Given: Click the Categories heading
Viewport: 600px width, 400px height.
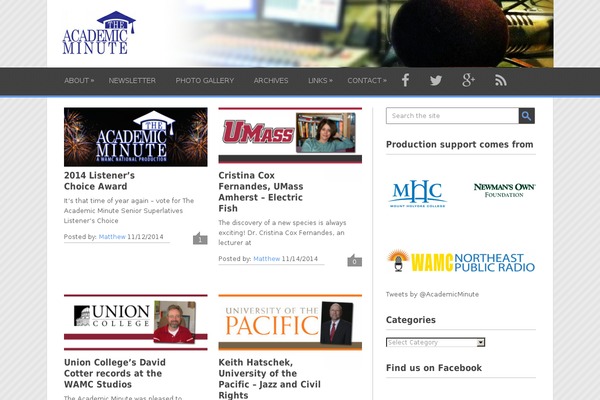Looking at the screenshot, I should pos(411,320).
